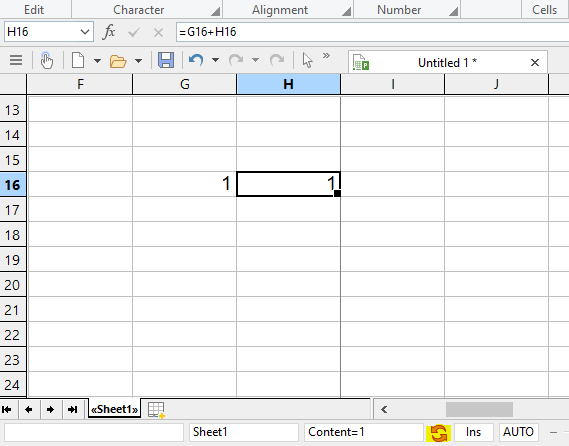Toggle the Ins insert mode indicator
The image size is (569, 446).
473,432
